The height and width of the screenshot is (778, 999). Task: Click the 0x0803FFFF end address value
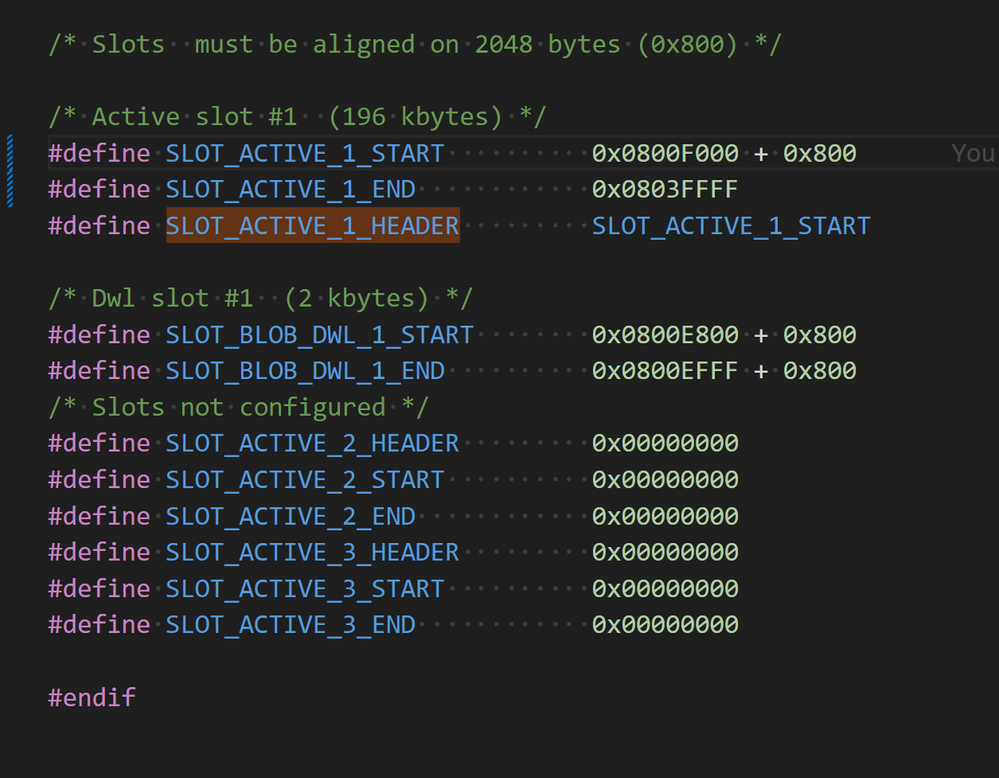point(665,189)
